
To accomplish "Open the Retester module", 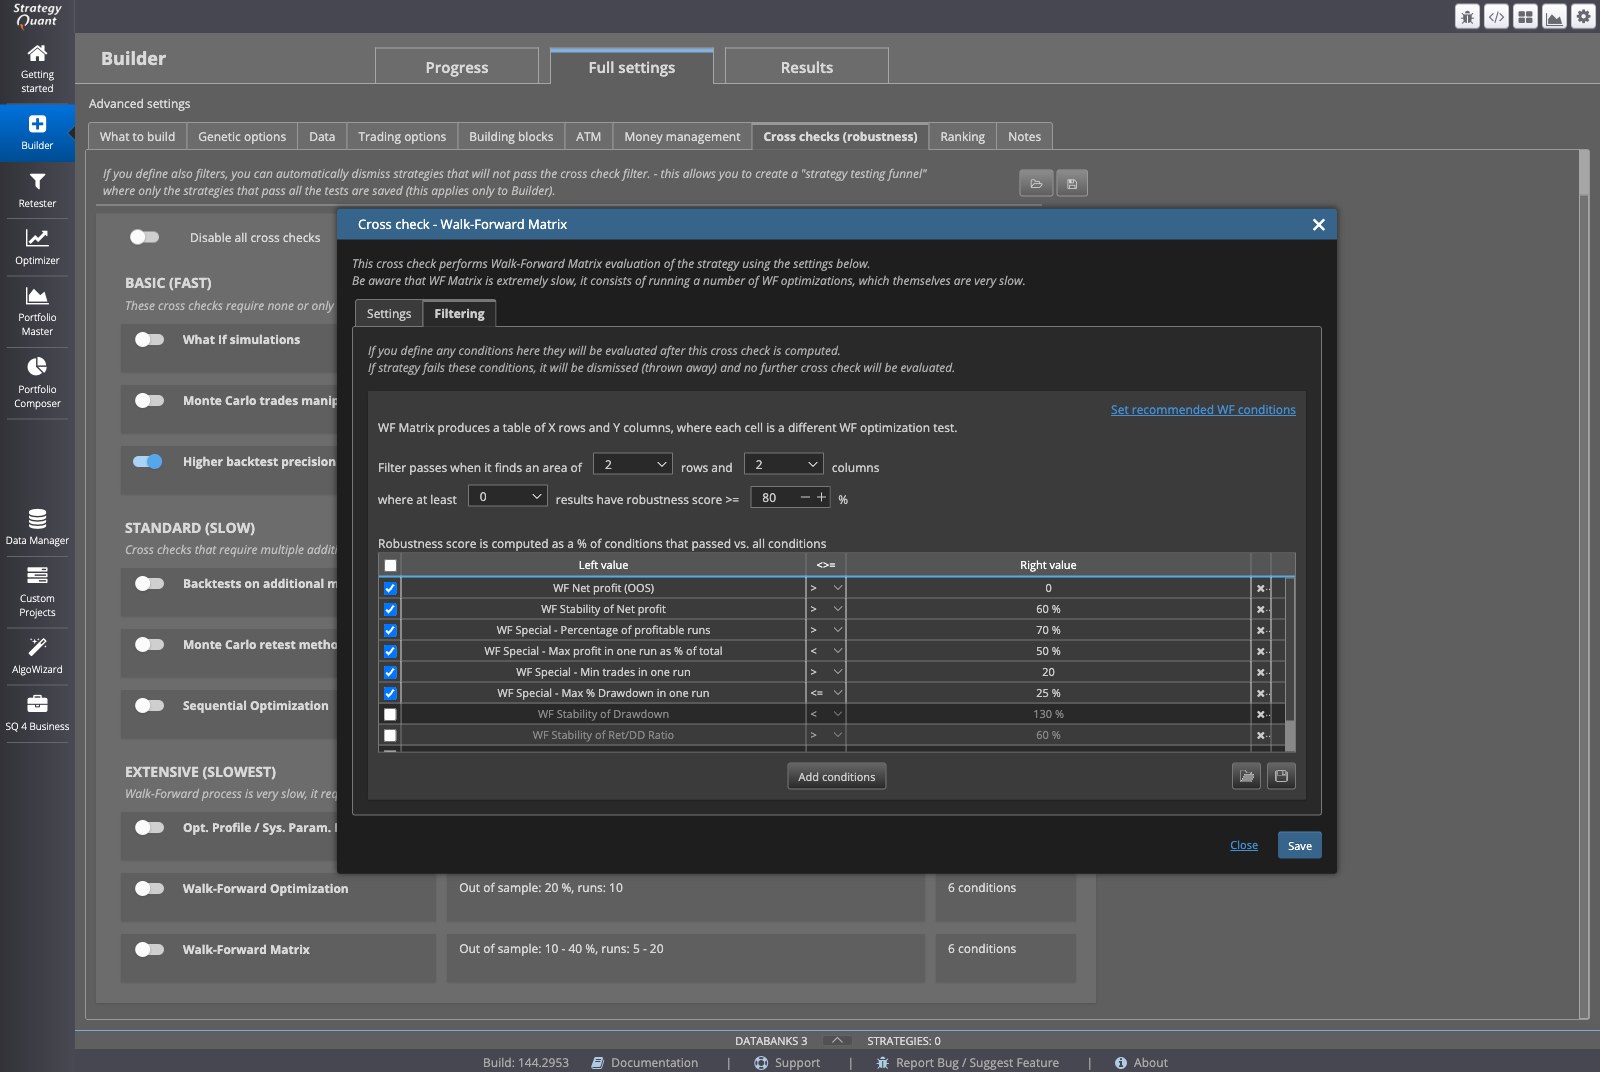I will click(37, 190).
